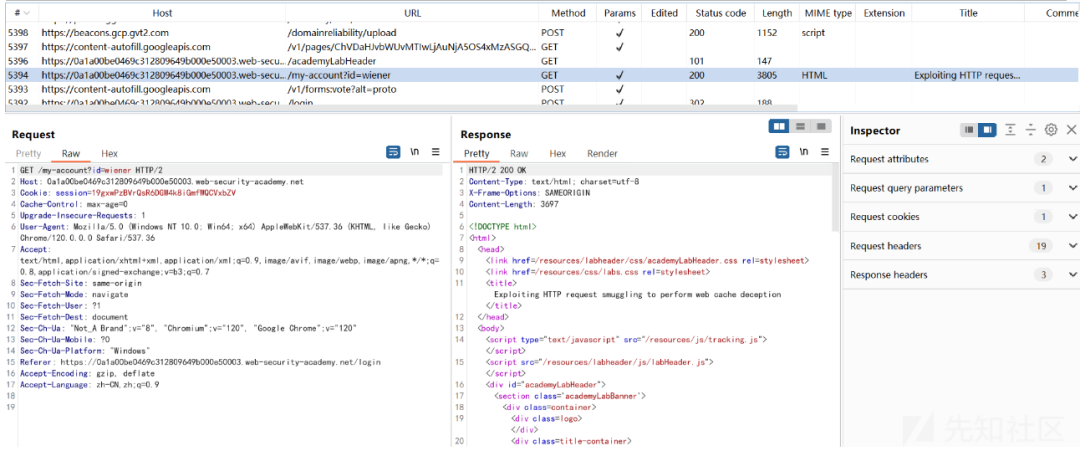Screen dimensions: 1080x451
Task: Open hamburger options menu in Response panel
Action: (x=824, y=152)
